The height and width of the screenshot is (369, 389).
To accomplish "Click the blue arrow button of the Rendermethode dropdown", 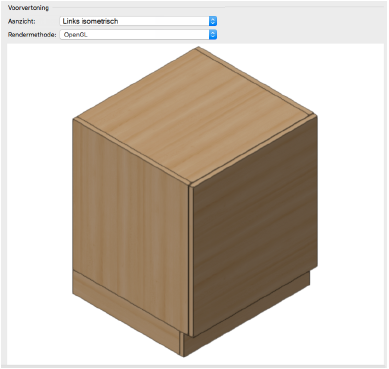I will click(x=213, y=34).
